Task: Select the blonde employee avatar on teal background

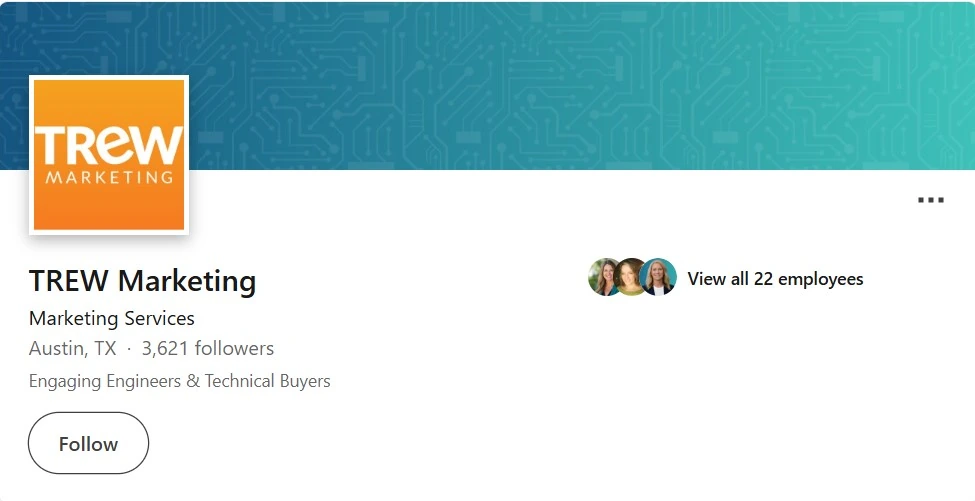Action: pyautogui.click(x=658, y=277)
